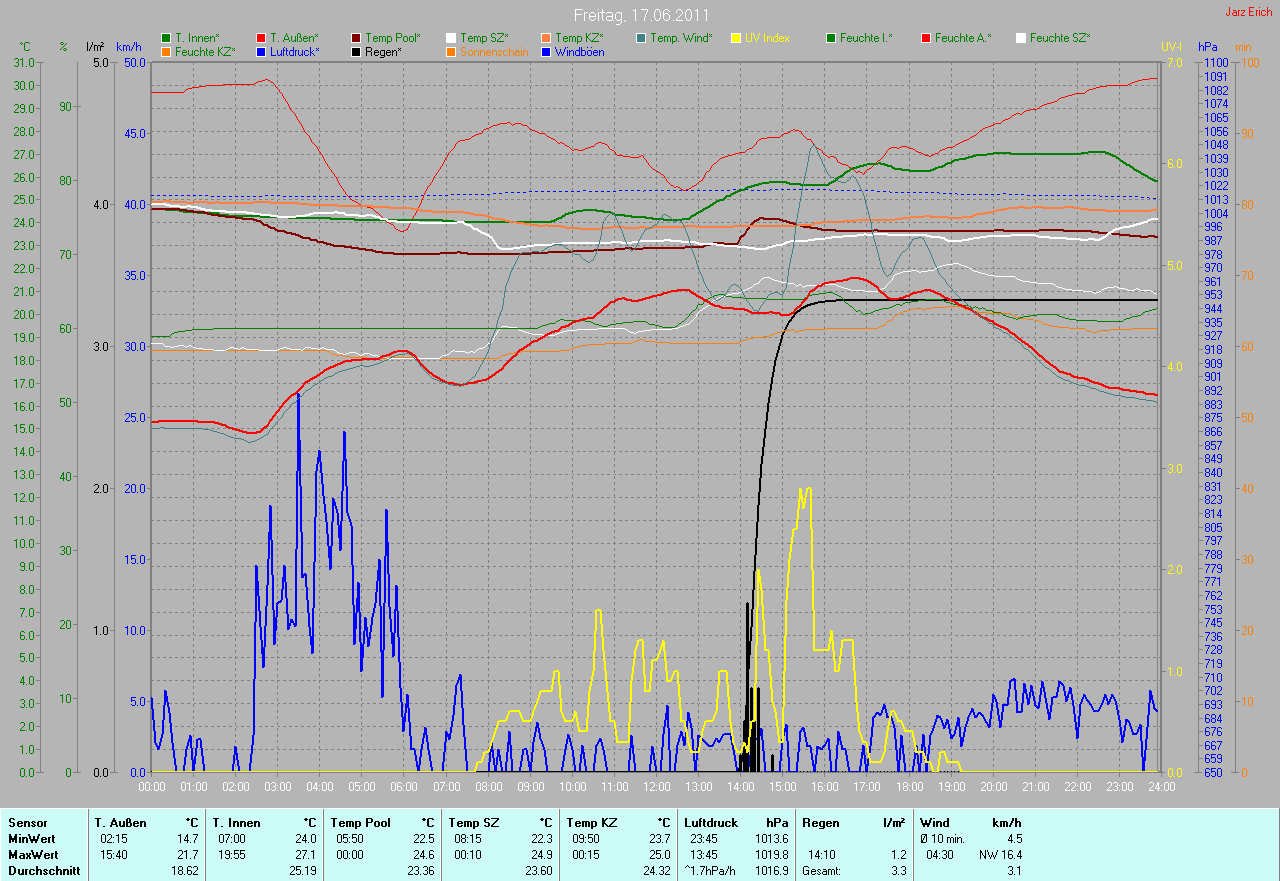Click the '24:00' time axis label

[x=1160, y=786]
